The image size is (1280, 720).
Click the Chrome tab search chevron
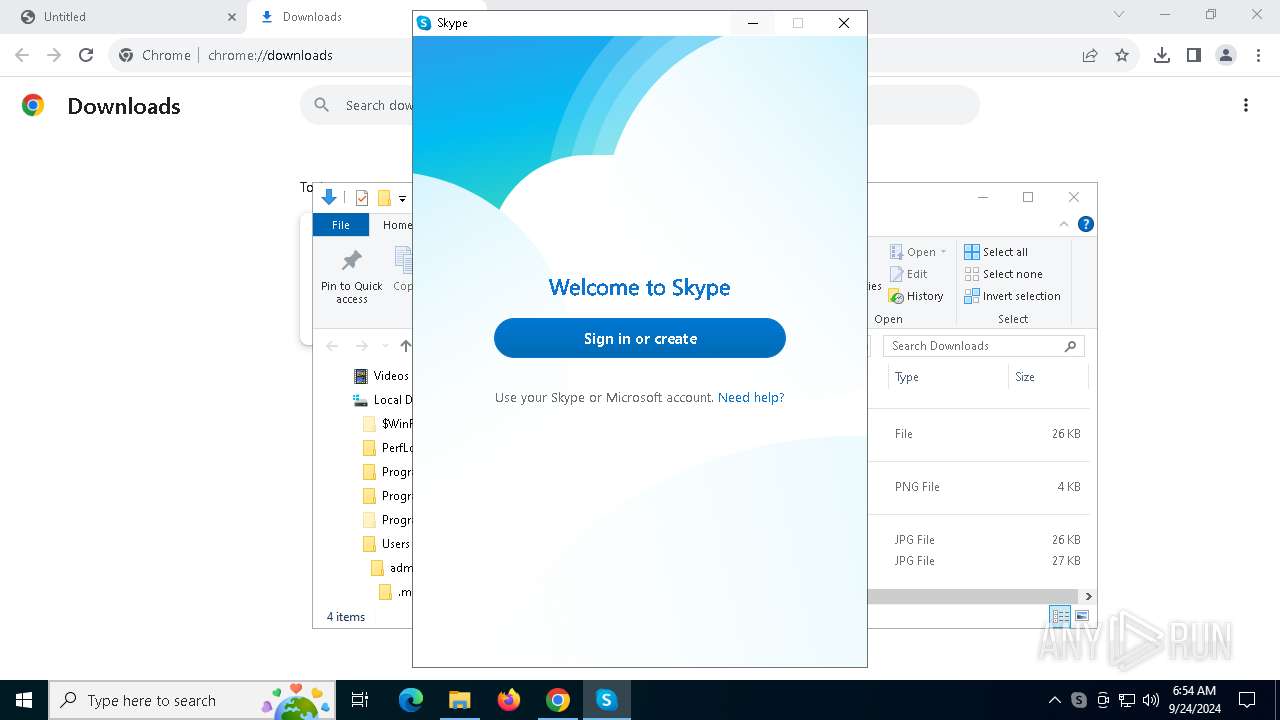(1119, 15)
